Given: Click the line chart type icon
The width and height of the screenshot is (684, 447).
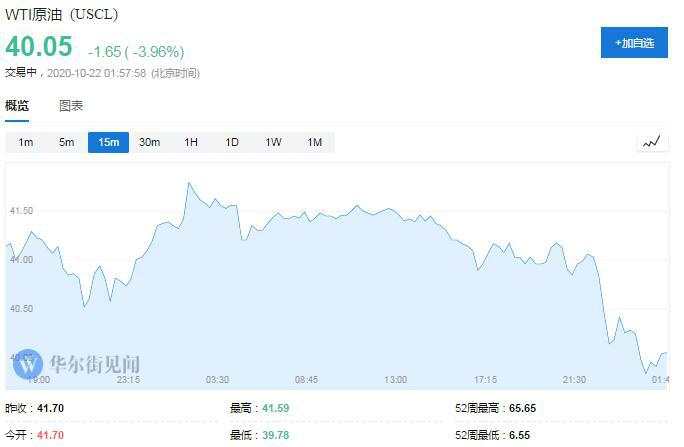Looking at the screenshot, I should pyautogui.click(x=652, y=142).
